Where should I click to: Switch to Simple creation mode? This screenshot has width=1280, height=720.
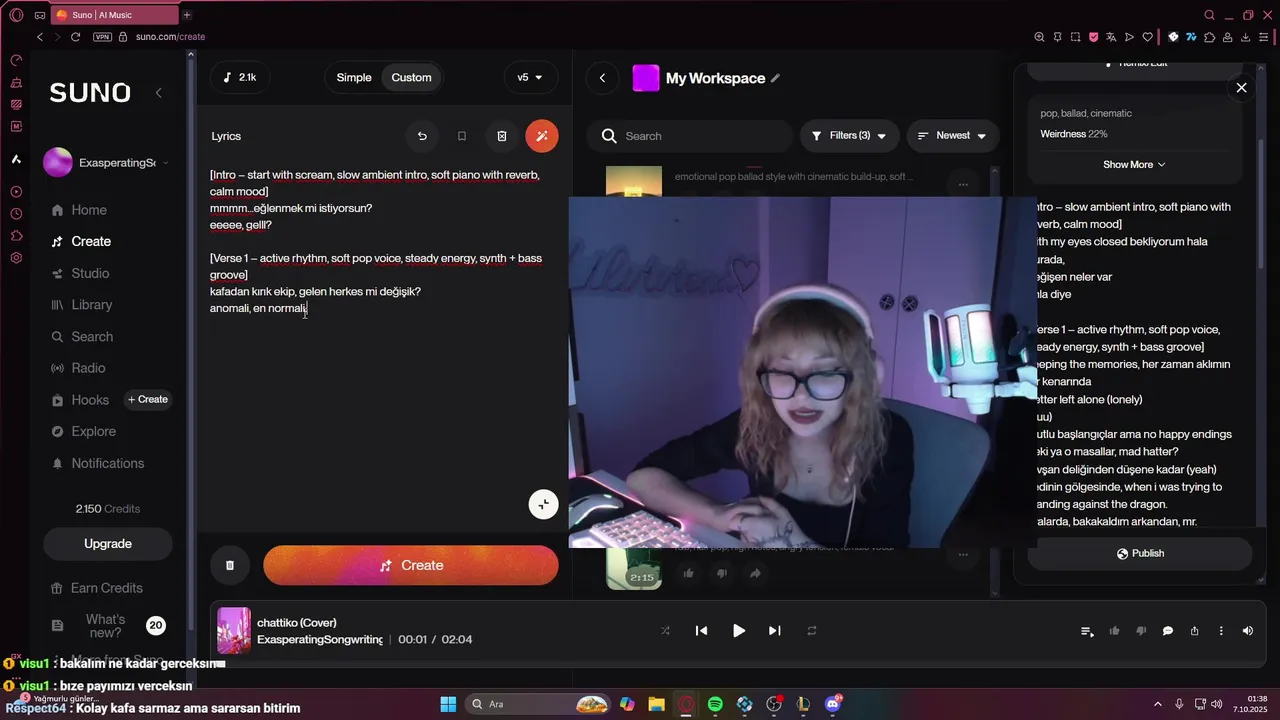pos(354,78)
